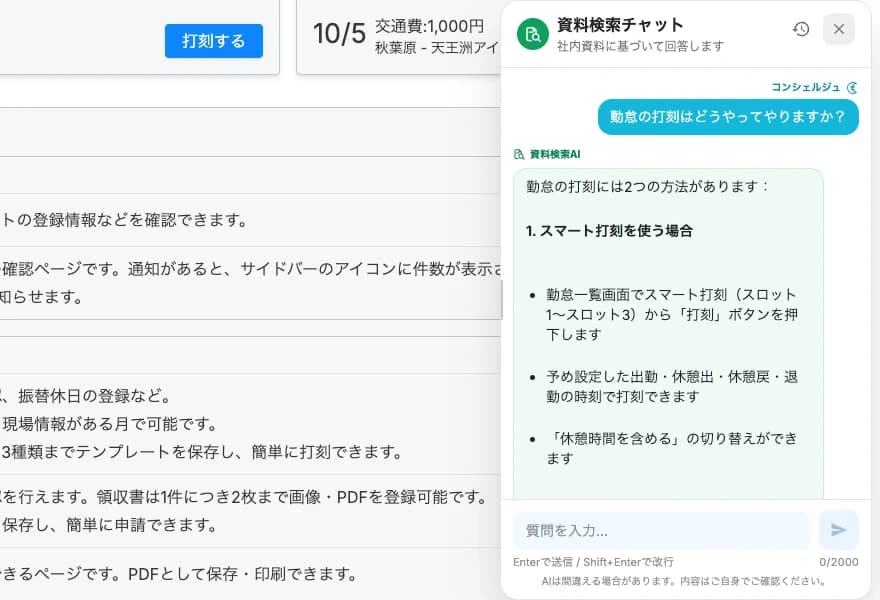Click the line 勤怠の打刻には2つの方法があります
This screenshot has height=600, width=880.
(647, 186)
